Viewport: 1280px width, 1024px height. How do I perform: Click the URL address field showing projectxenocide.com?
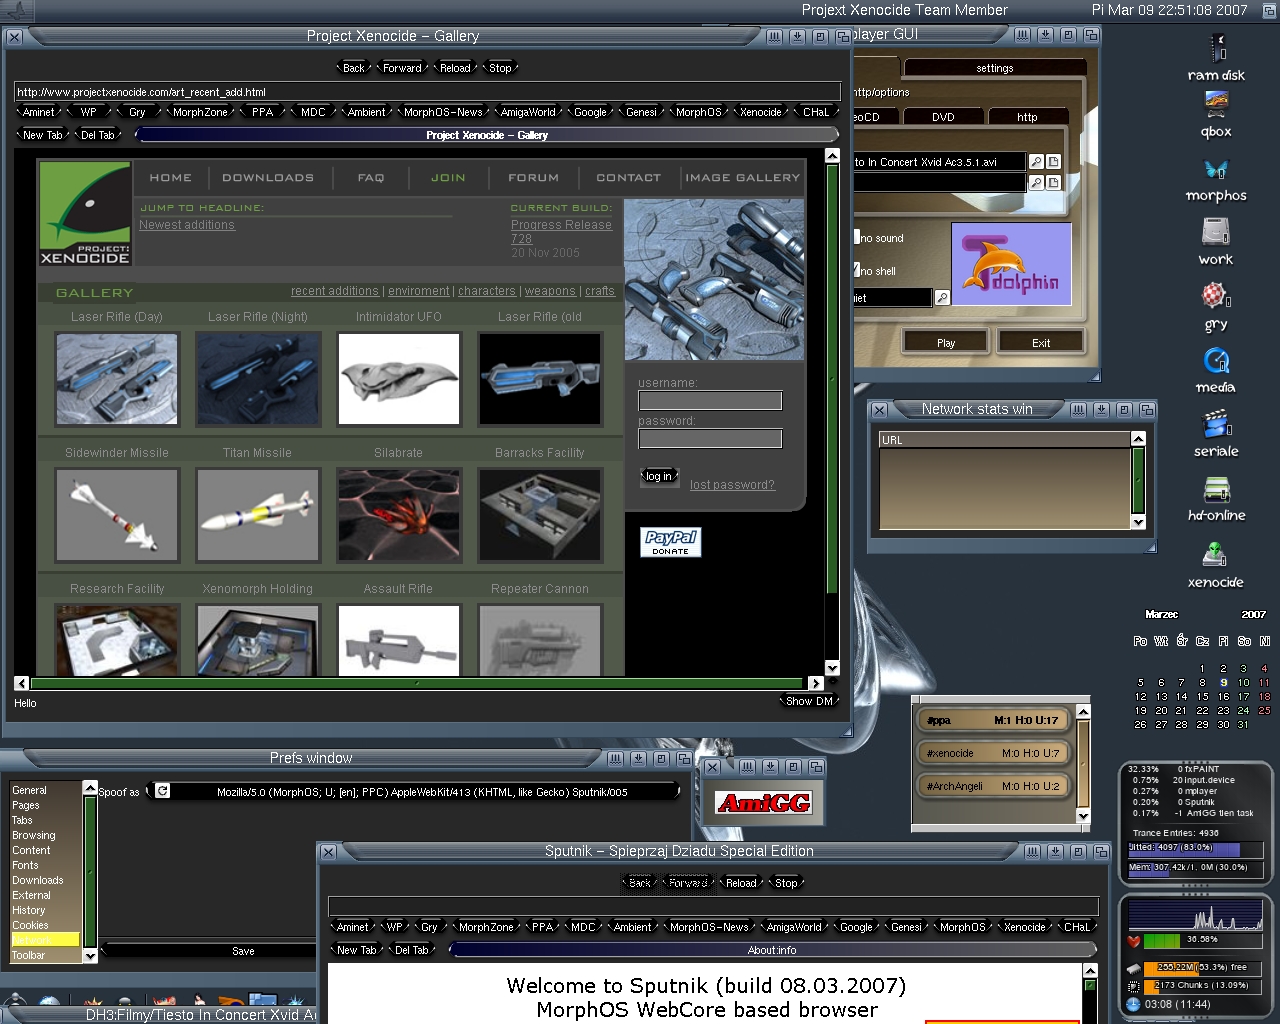[x=427, y=92]
